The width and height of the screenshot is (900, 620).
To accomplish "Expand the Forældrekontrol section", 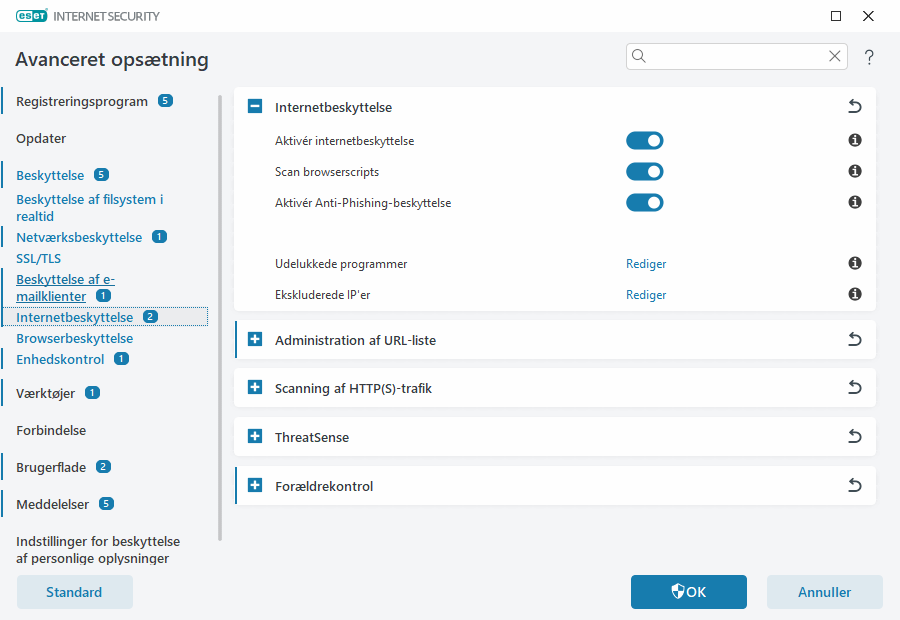I will pyautogui.click(x=255, y=486).
